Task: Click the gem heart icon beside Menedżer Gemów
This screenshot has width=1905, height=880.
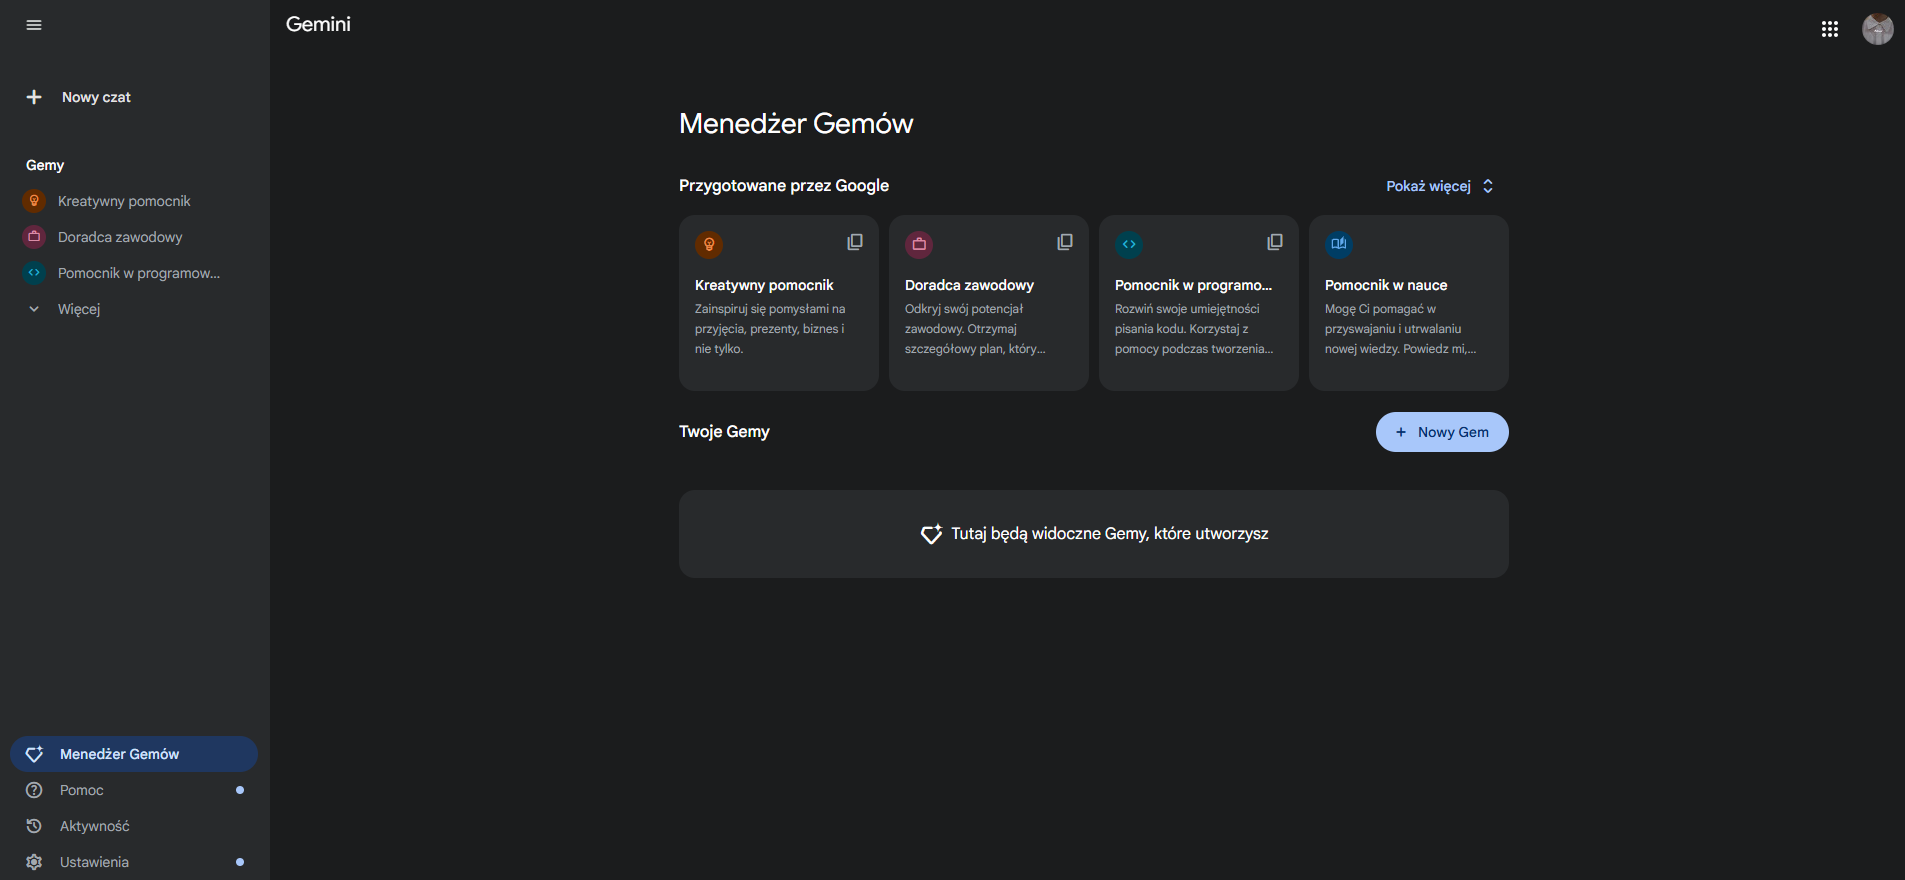Action: [x=34, y=754]
